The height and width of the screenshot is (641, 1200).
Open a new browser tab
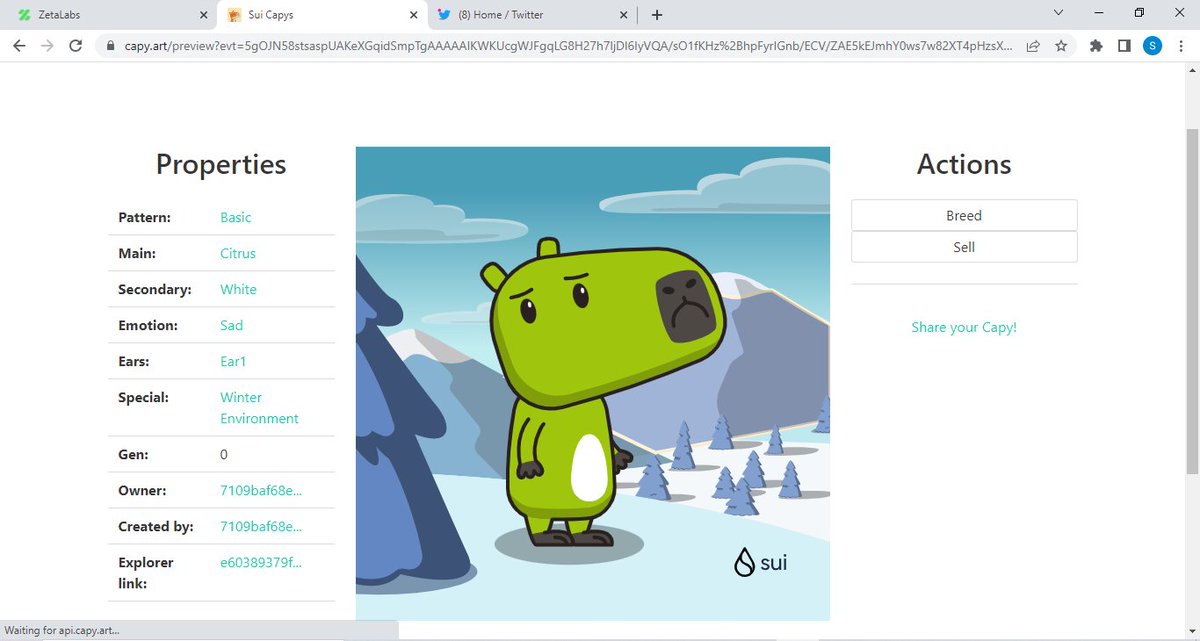pyautogui.click(x=657, y=15)
